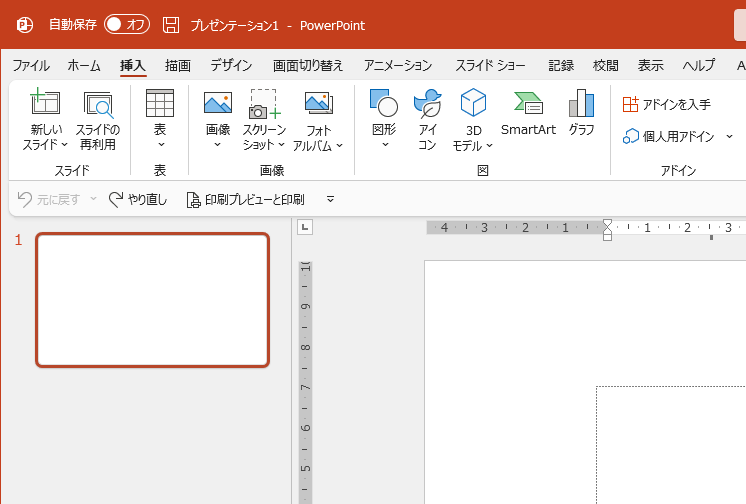The height and width of the screenshot is (504, 746).
Task: Select slide 1 thumbnail in slide panel
Action: 152,300
